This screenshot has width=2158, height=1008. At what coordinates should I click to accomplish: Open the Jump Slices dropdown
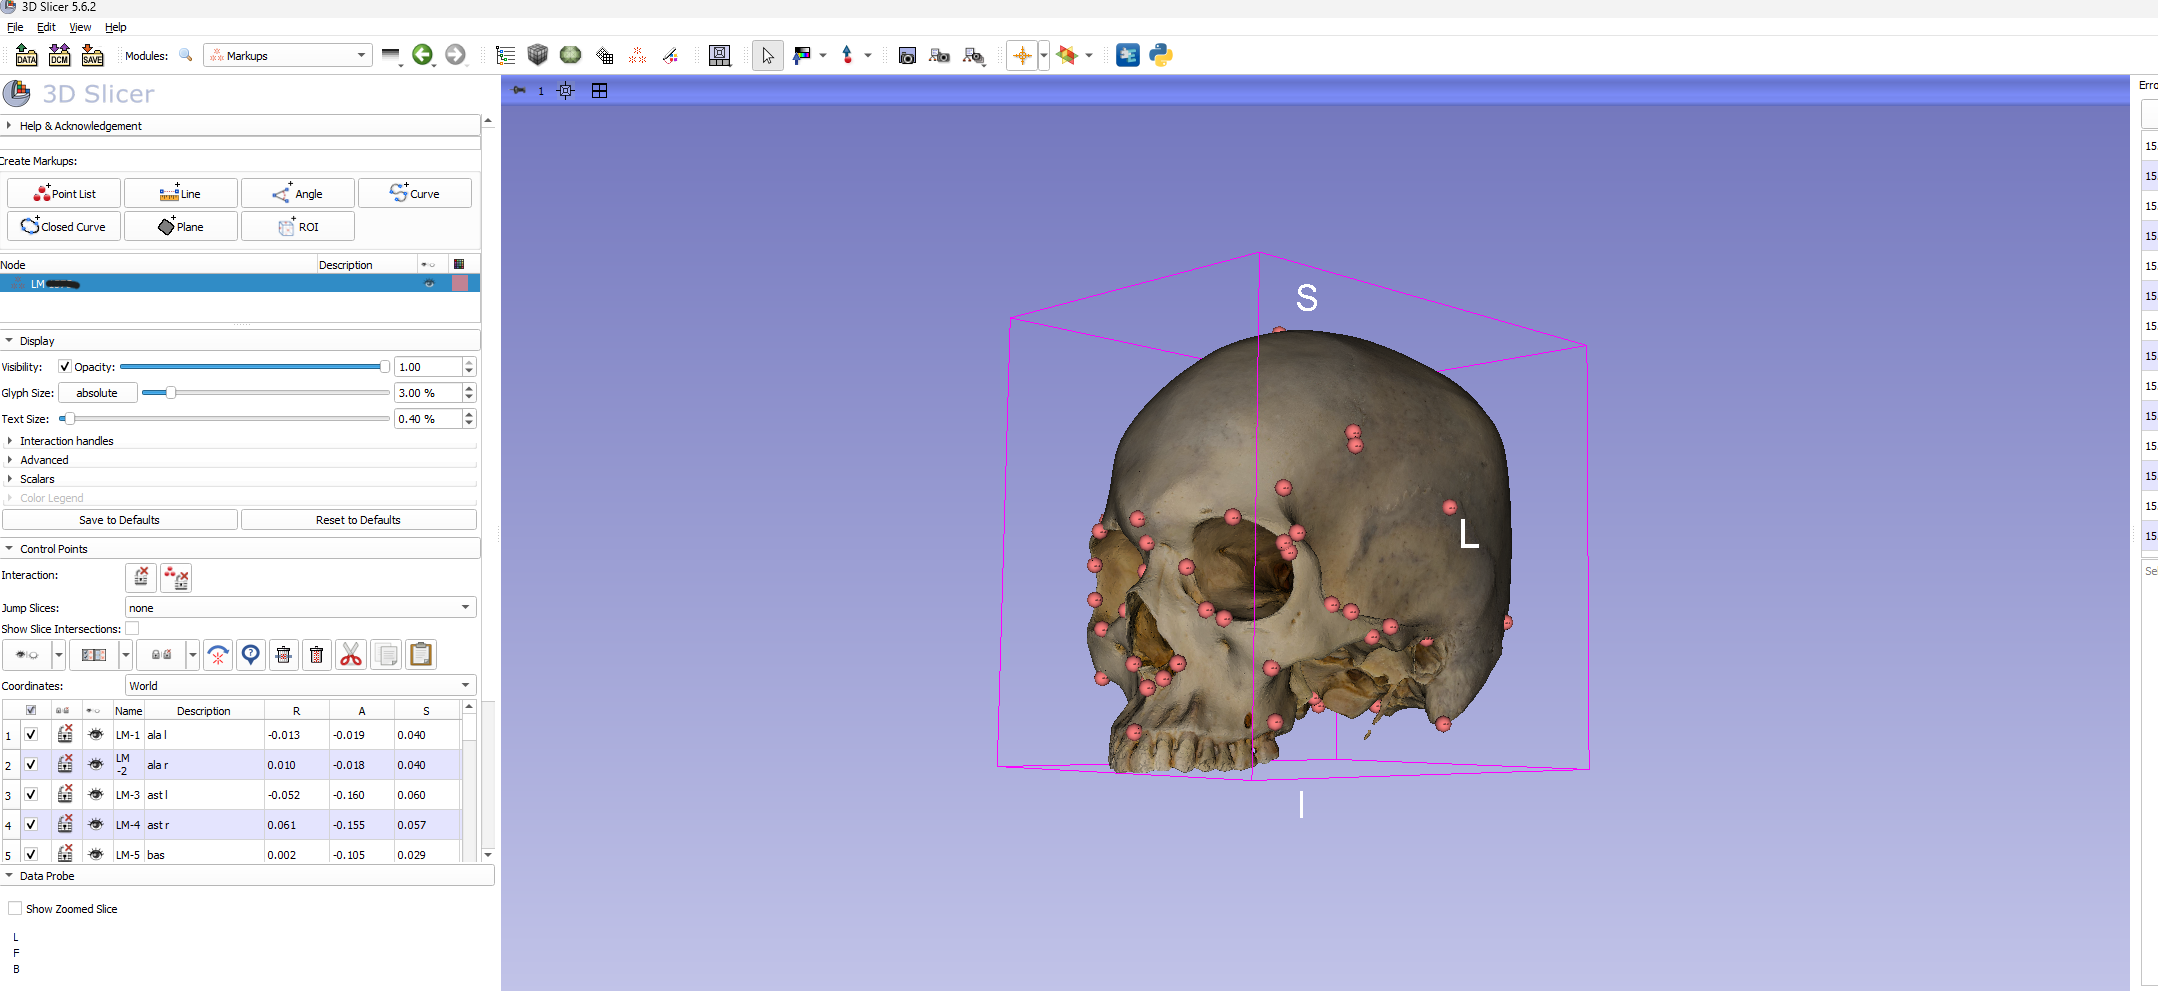coord(300,608)
